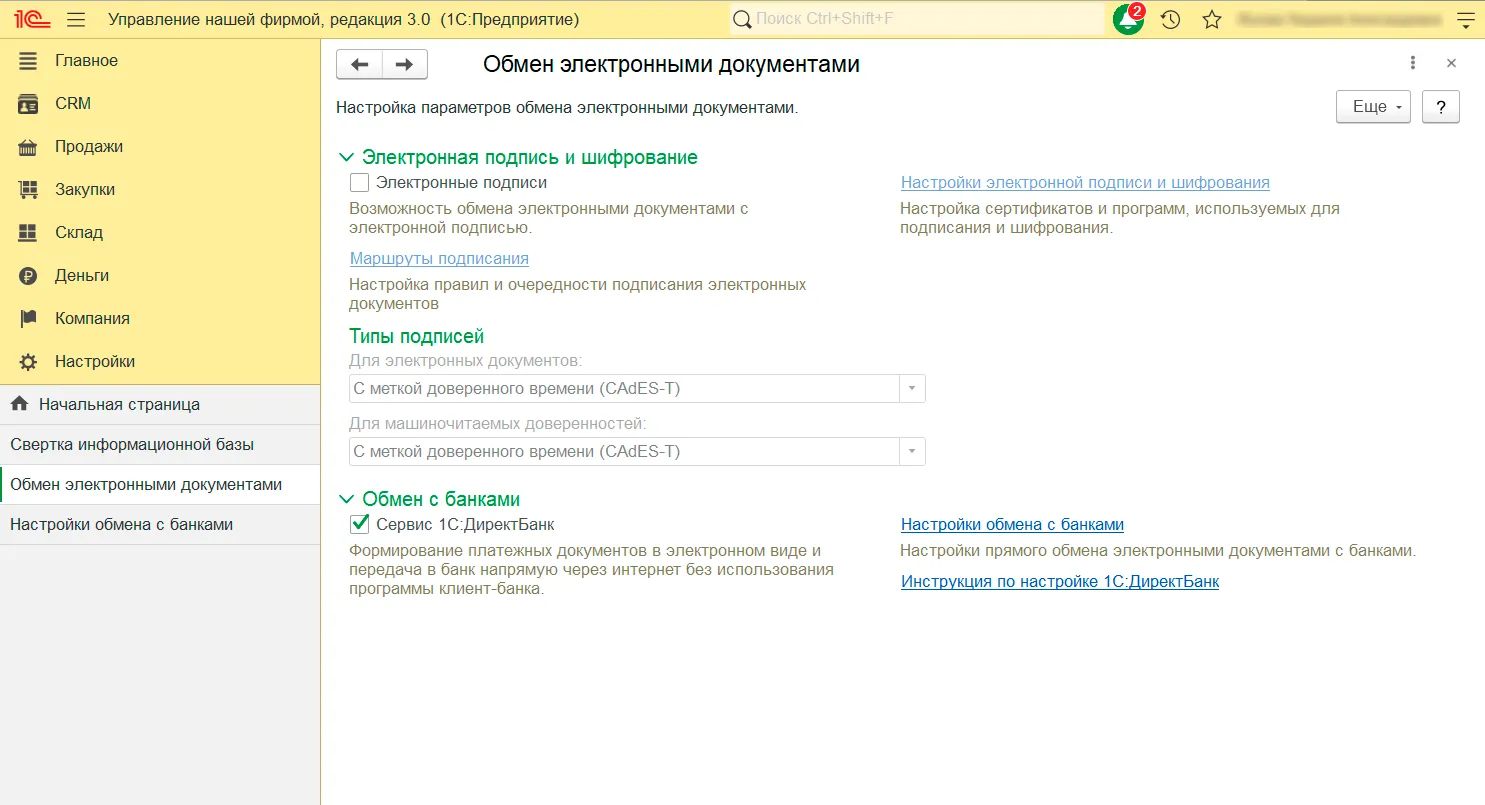
Task: Click the question mark help button
Action: pyautogui.click(x=1440, y=107)
